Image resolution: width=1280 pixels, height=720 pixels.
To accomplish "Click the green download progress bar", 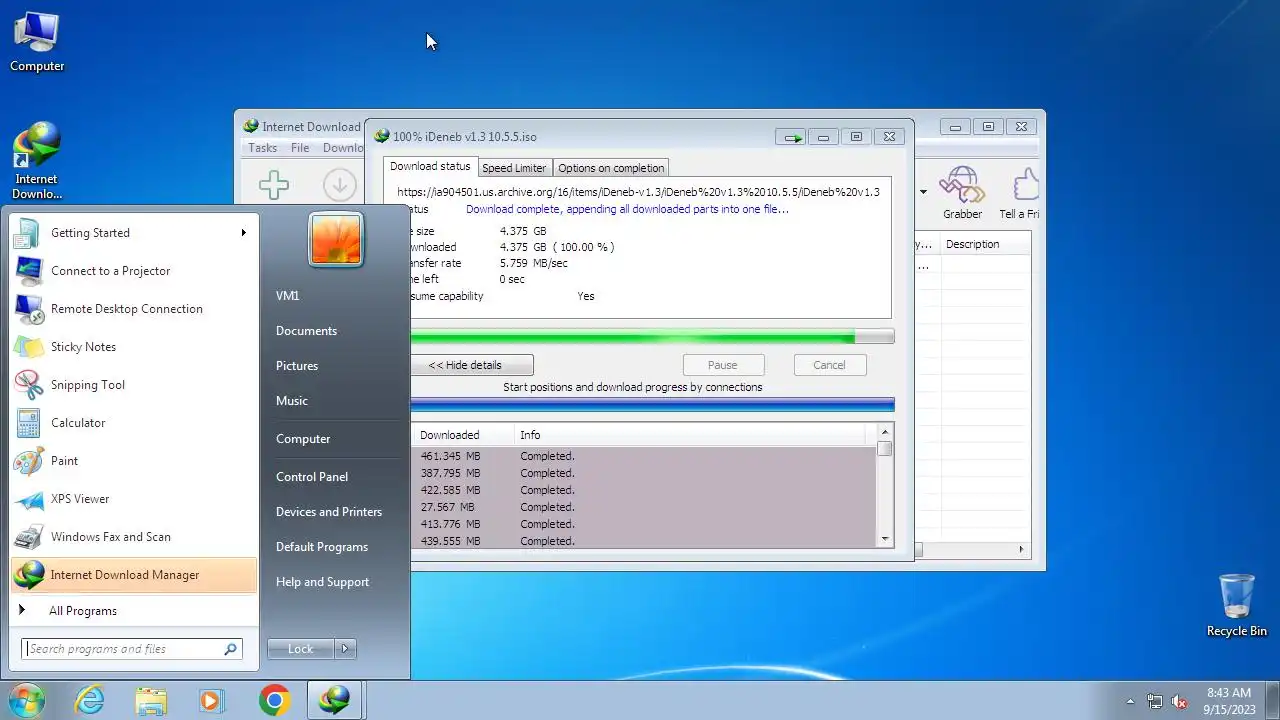I will (x=652, y=338).
